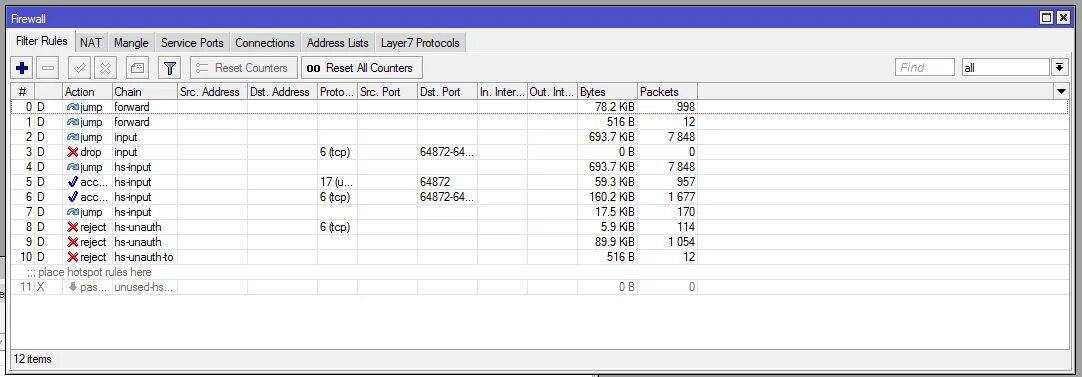Sort by the # column header
This screenshot has height=377, width=1082.
[22, 92]
